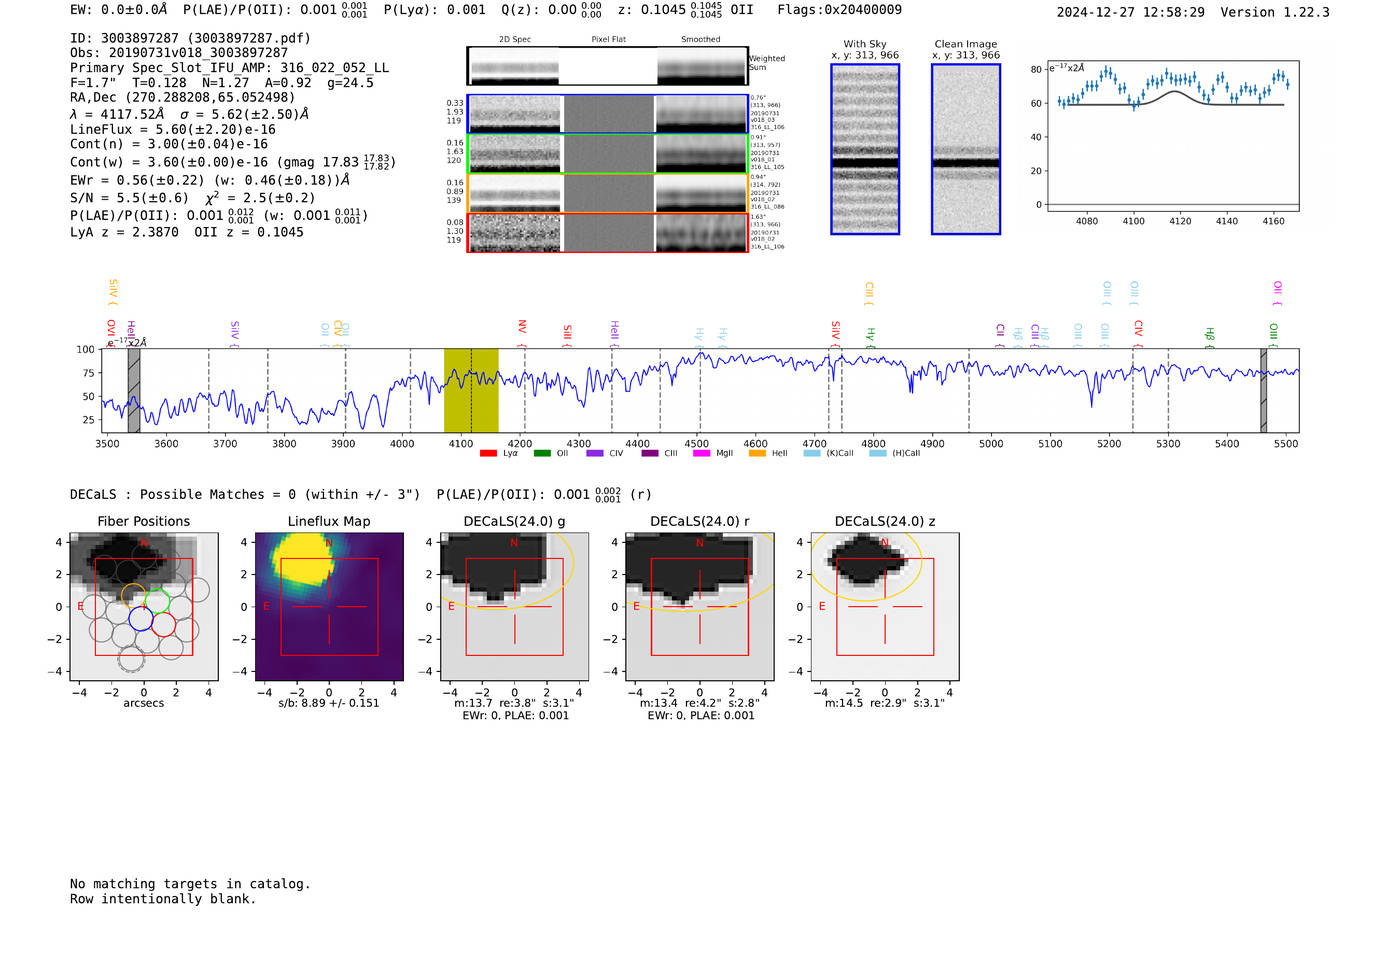The height and width of the screenshot is (953, 1400).
Task: Click the magenta MgII legend swatch
Action: [x=702, y=453]
